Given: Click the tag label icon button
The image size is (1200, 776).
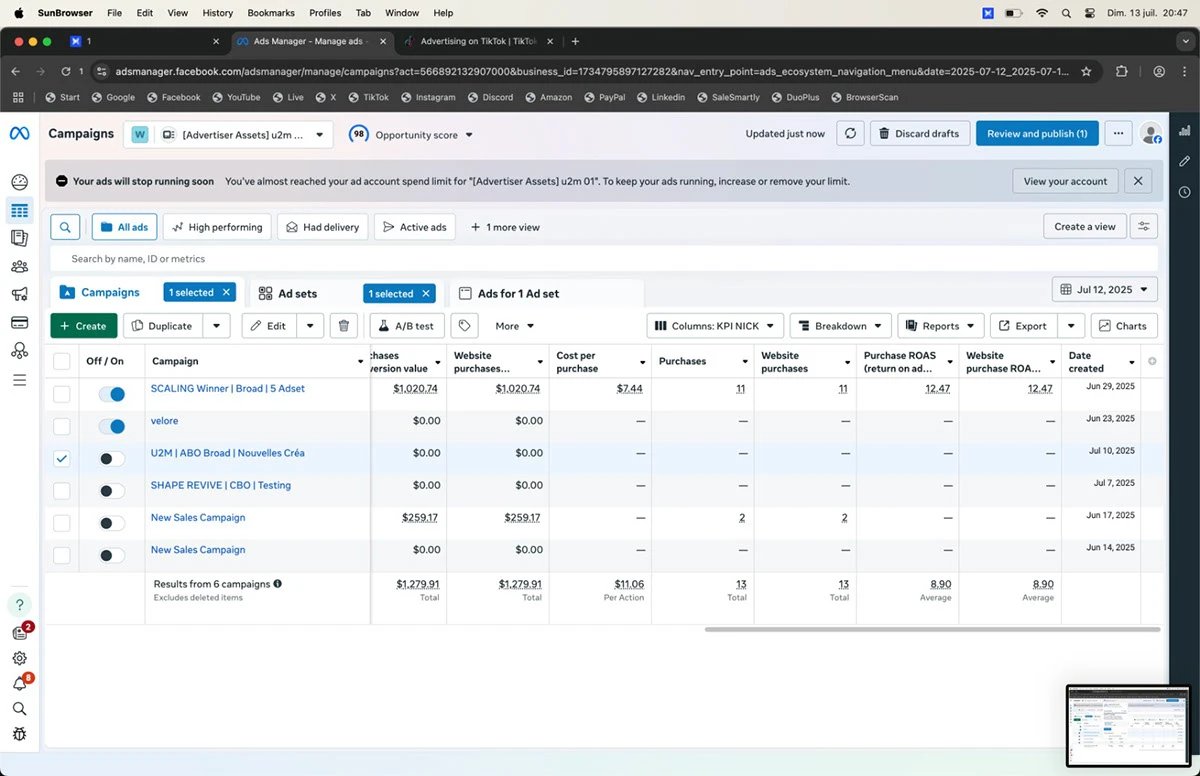Looking at the screenshot, I should coord(463,326).
